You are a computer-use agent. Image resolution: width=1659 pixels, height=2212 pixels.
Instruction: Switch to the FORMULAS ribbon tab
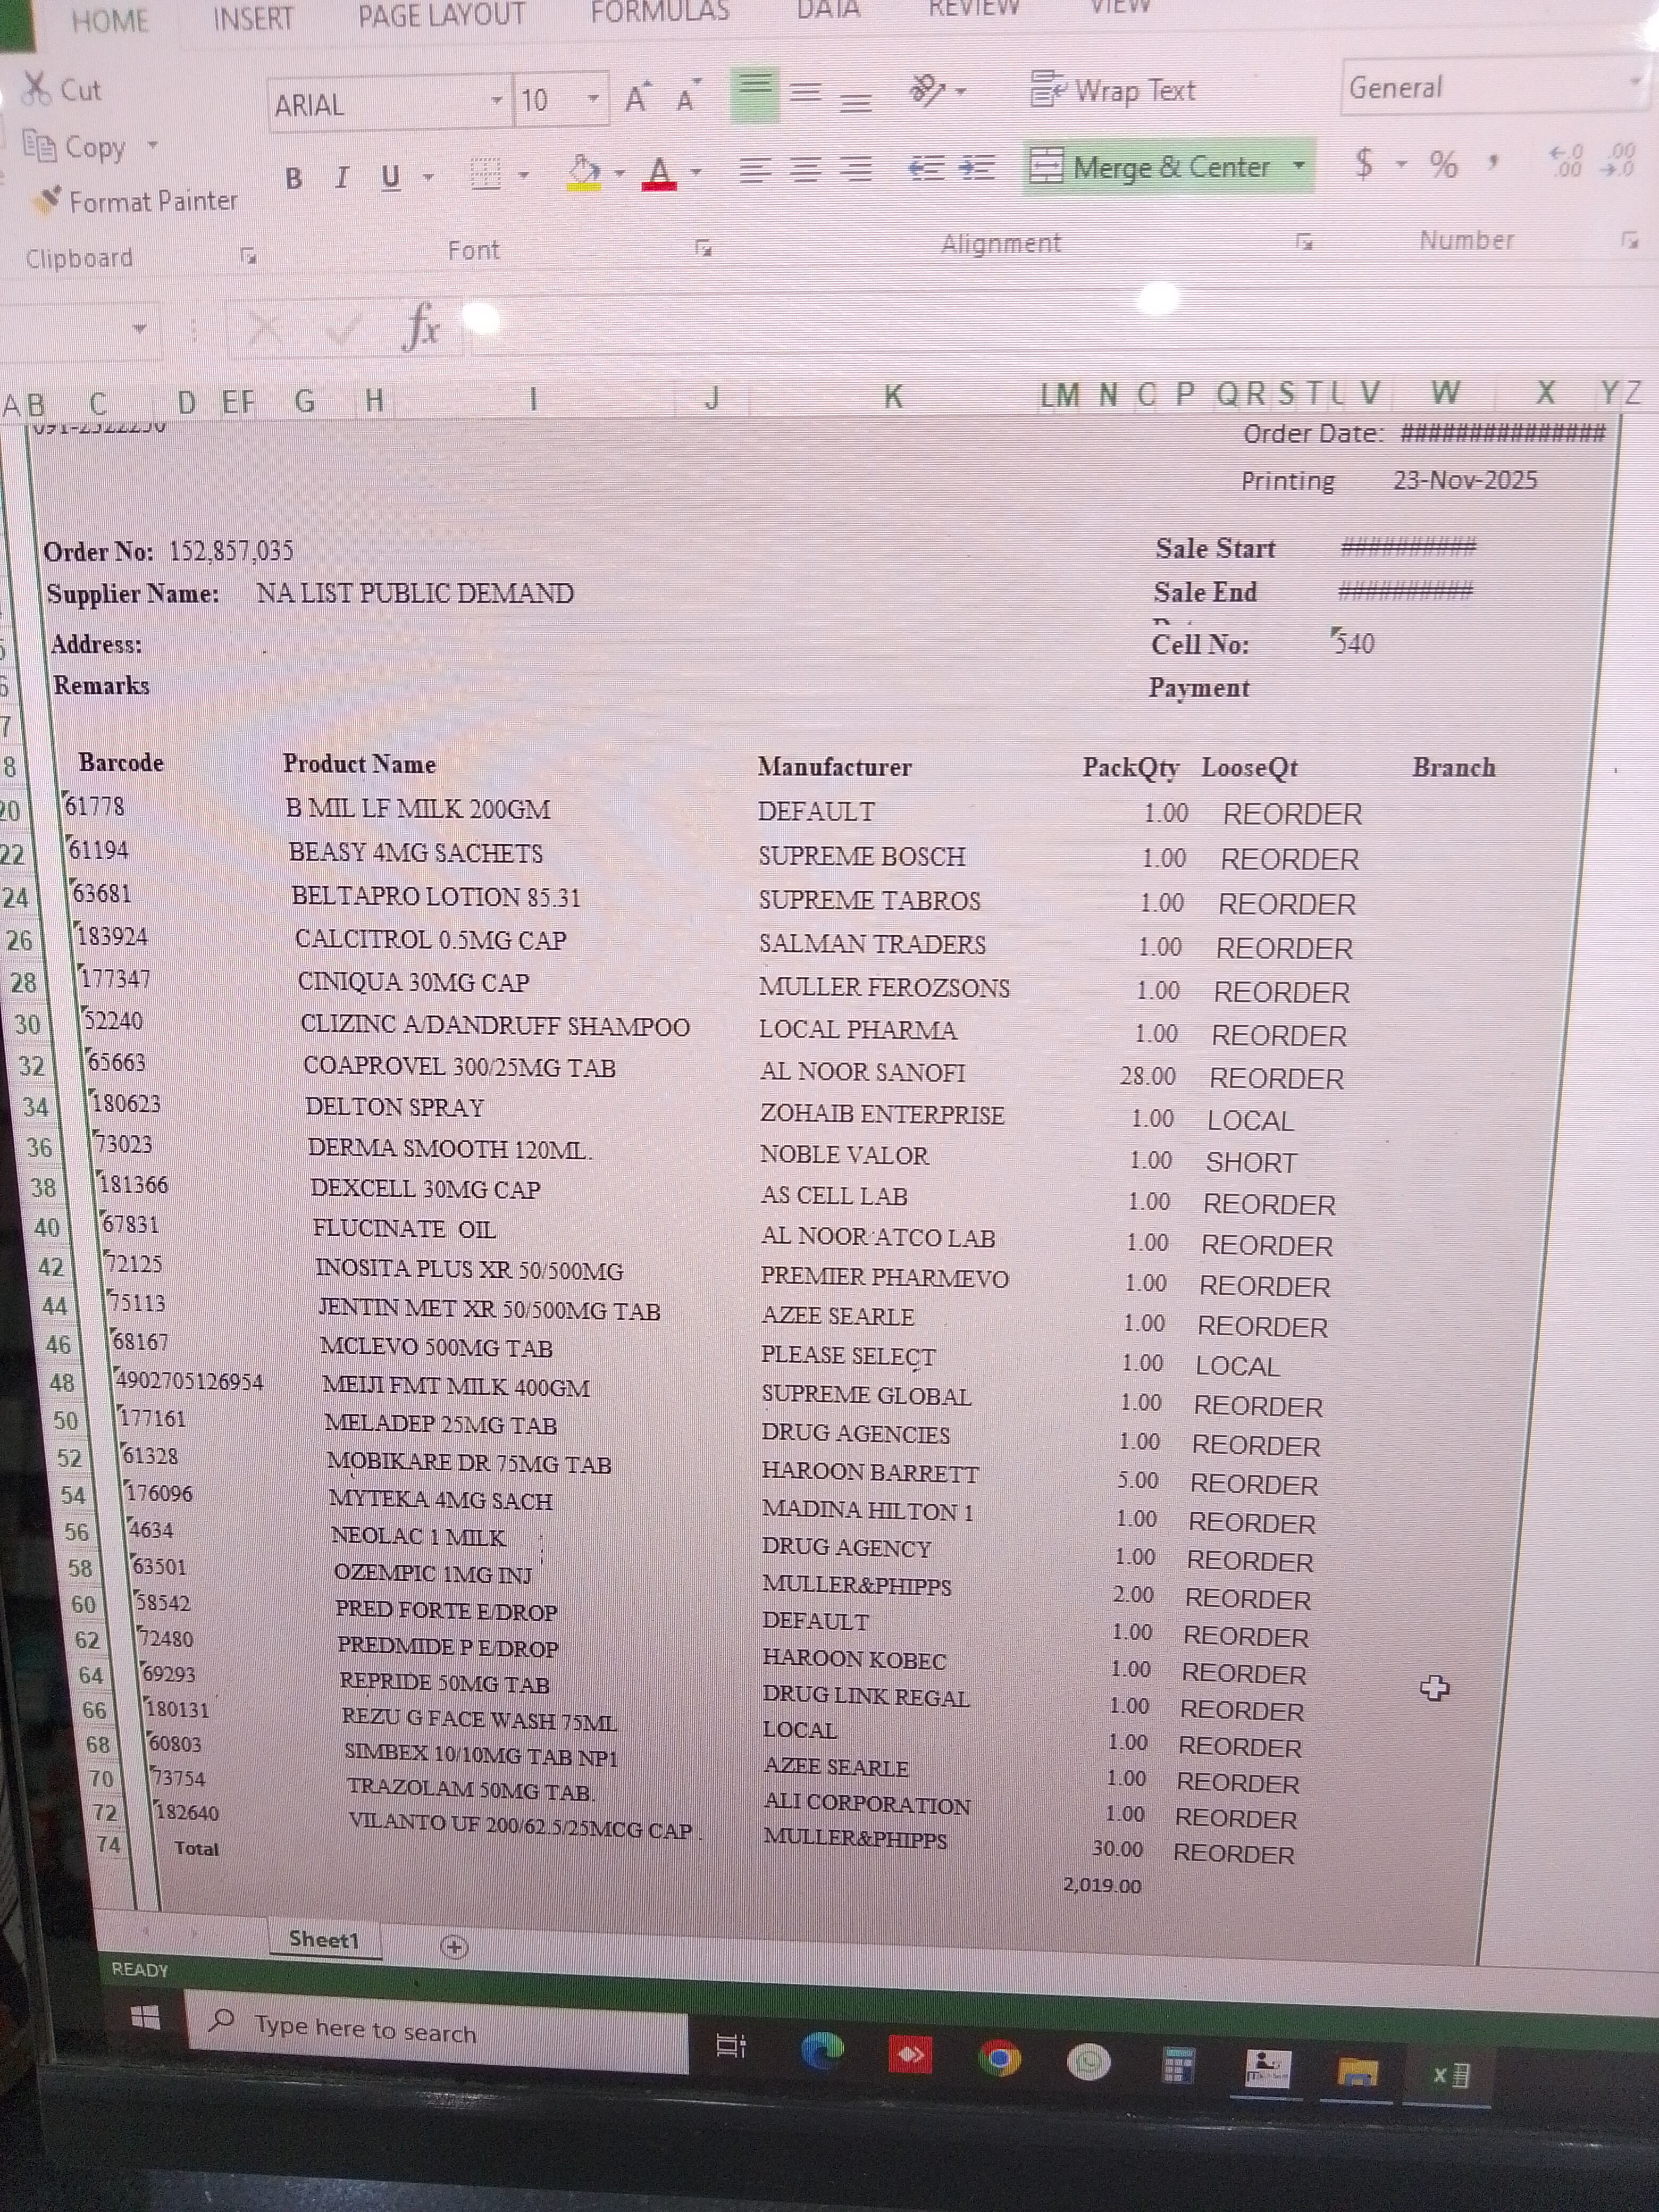click(659, 13)
